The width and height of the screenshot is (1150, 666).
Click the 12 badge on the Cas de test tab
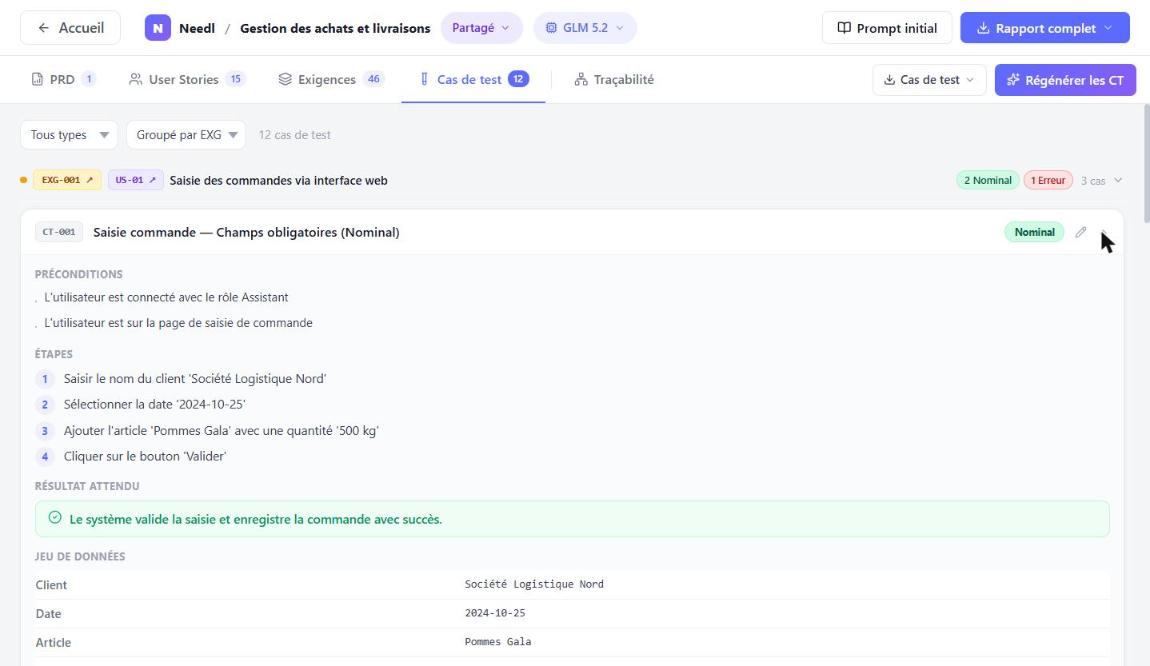pos(518,79)
